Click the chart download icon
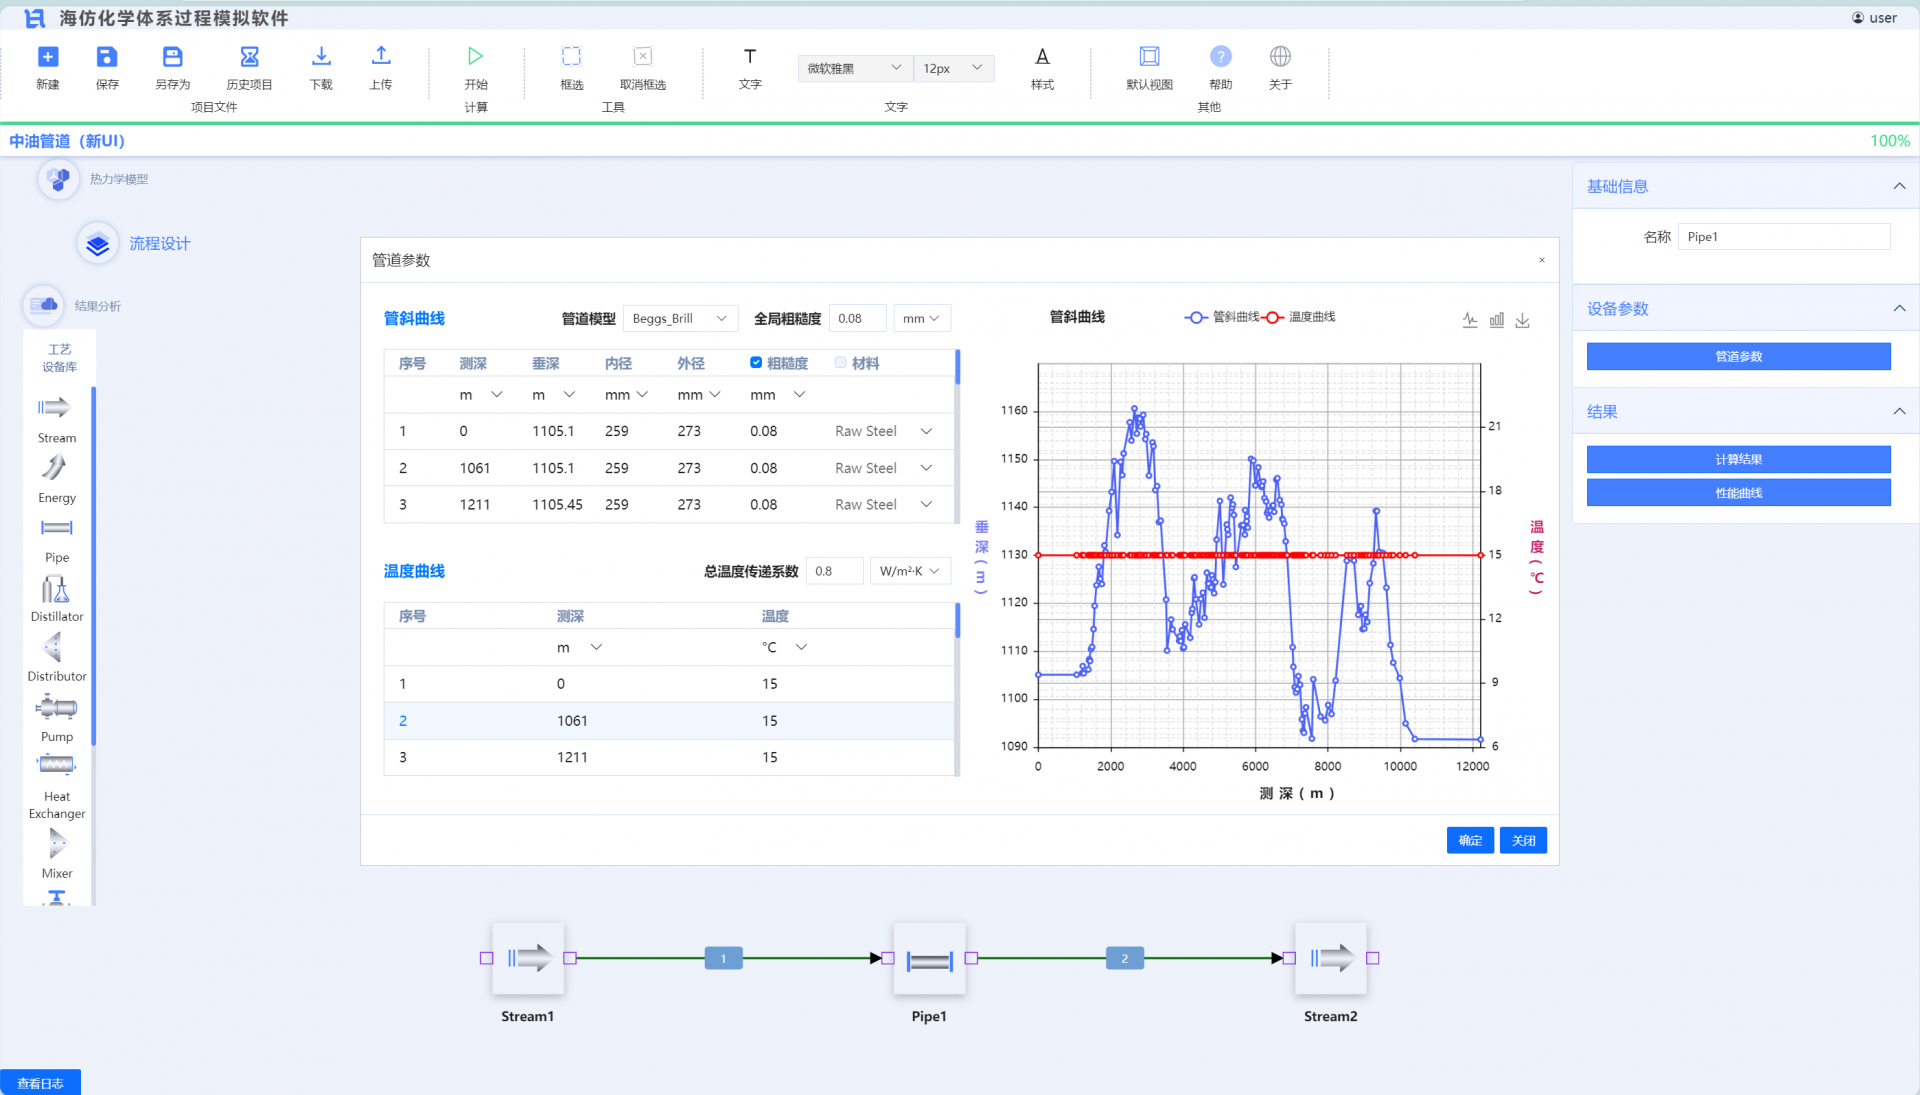 (1522, 320)
